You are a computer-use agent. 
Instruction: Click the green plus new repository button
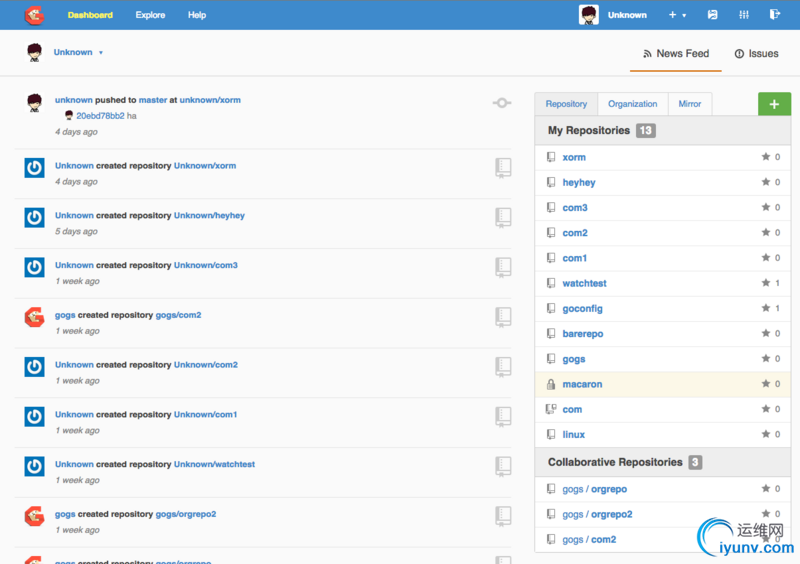pyautogui.click(x=774, y=104)
